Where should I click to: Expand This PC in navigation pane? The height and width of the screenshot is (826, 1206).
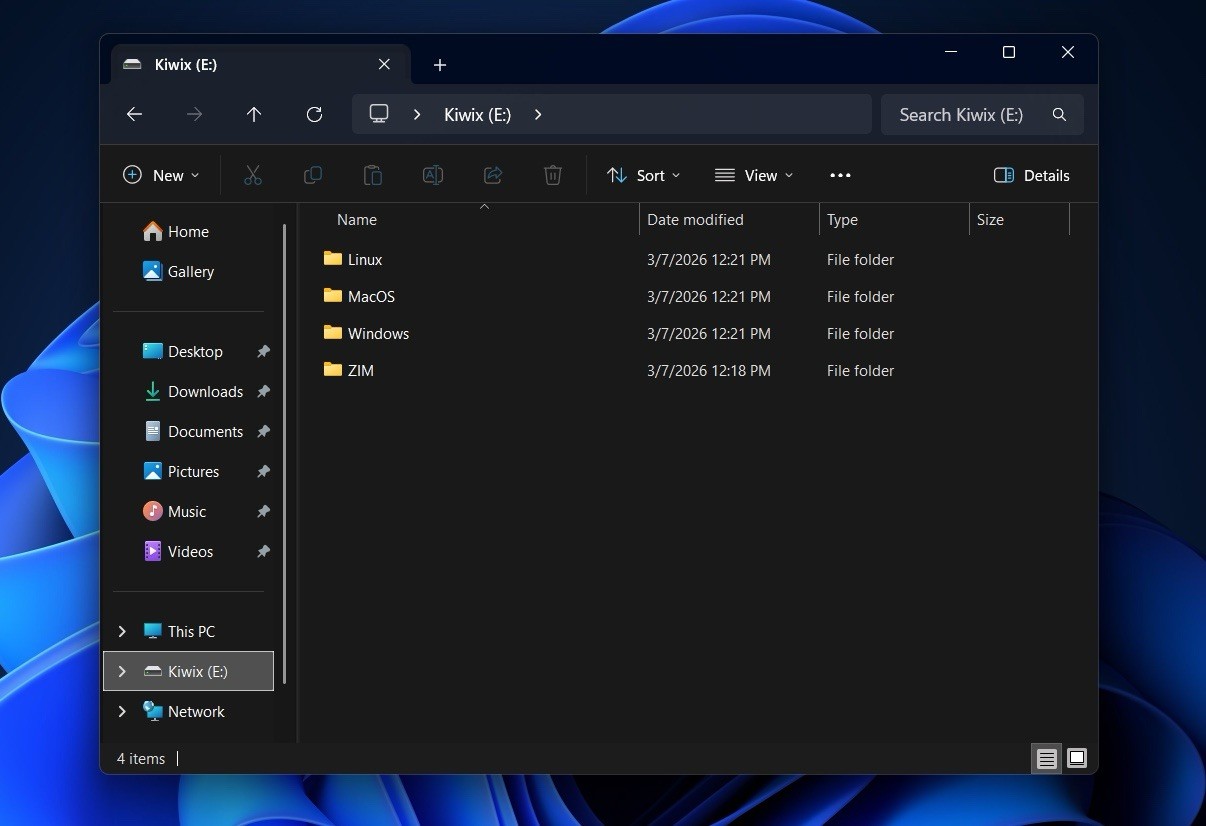point(122,631)
